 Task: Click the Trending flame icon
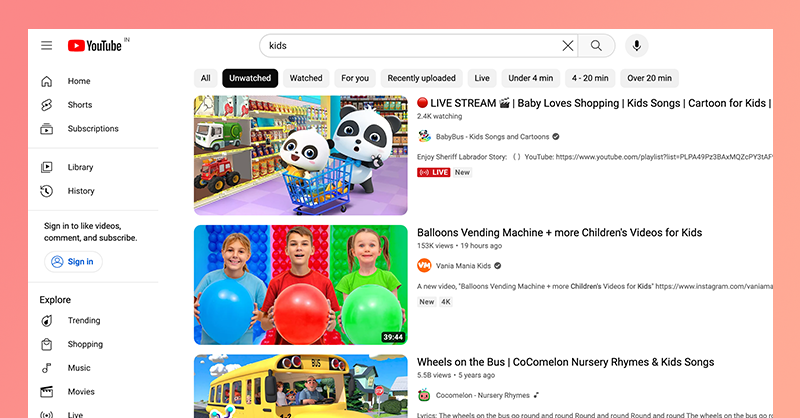(x=46, y=321)
